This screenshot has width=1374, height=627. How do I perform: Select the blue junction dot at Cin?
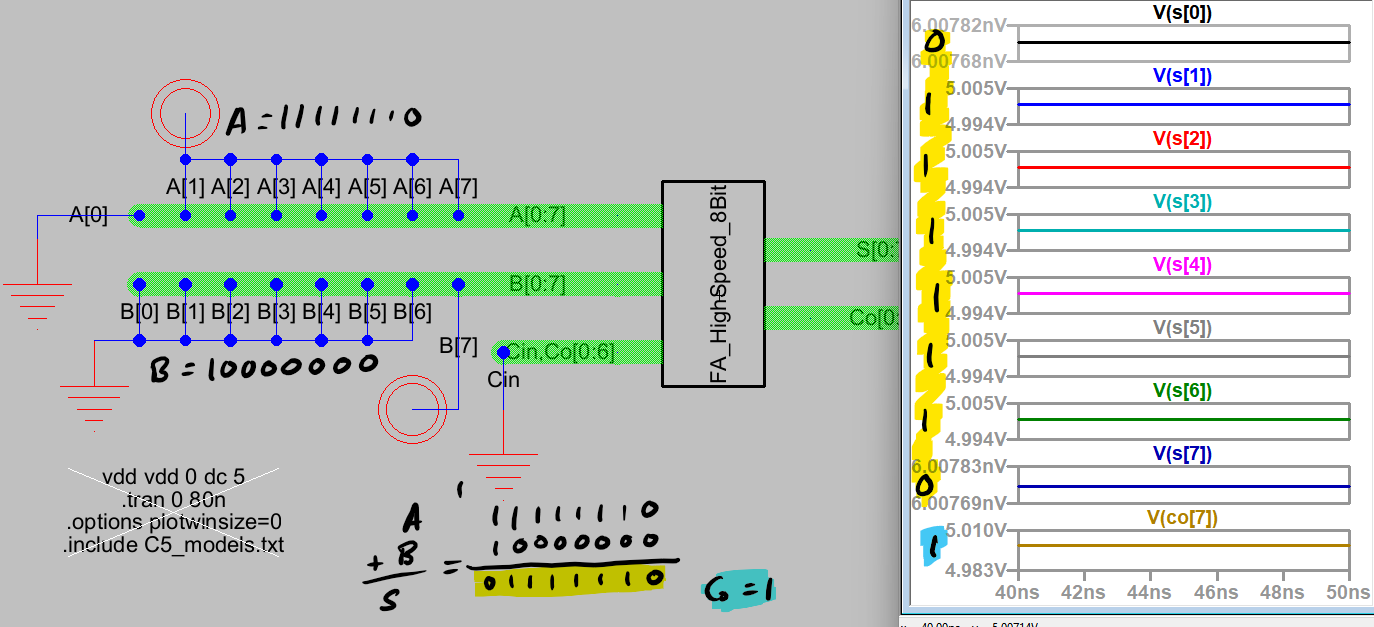click(503, 352)
